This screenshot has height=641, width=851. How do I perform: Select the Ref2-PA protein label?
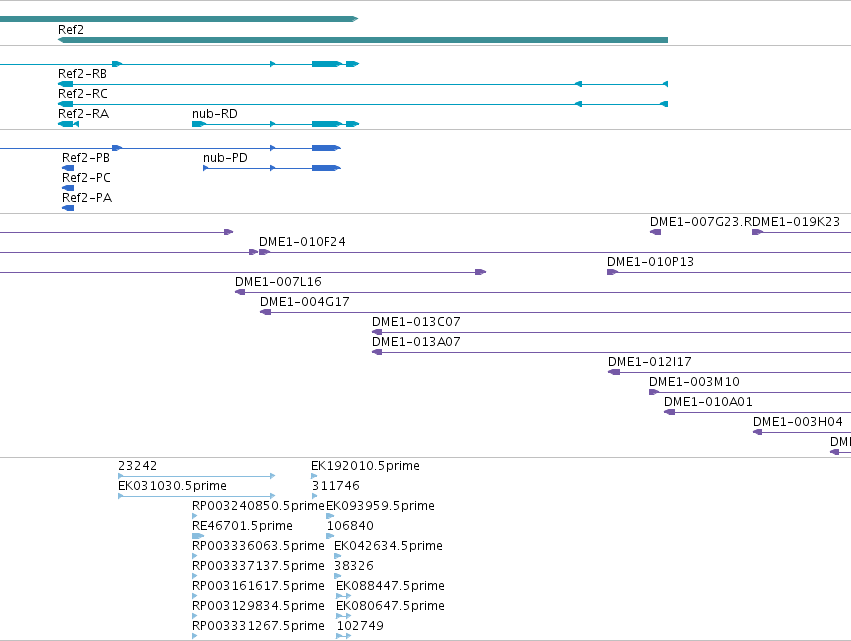[87, 198]
